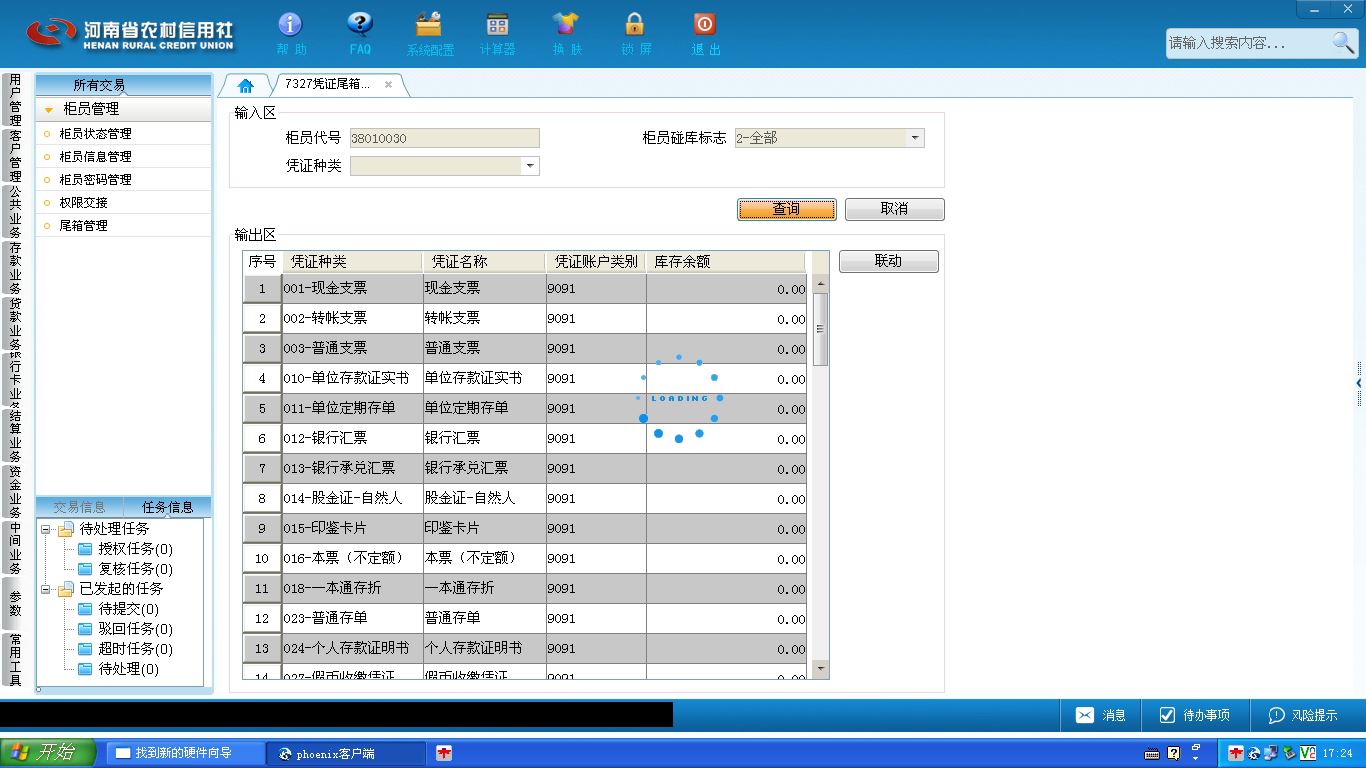Screen dimensions: 1366x768
Task: Open the 待办事项 to-do list
Action: pyautogui.click(x=1194, y=715)
